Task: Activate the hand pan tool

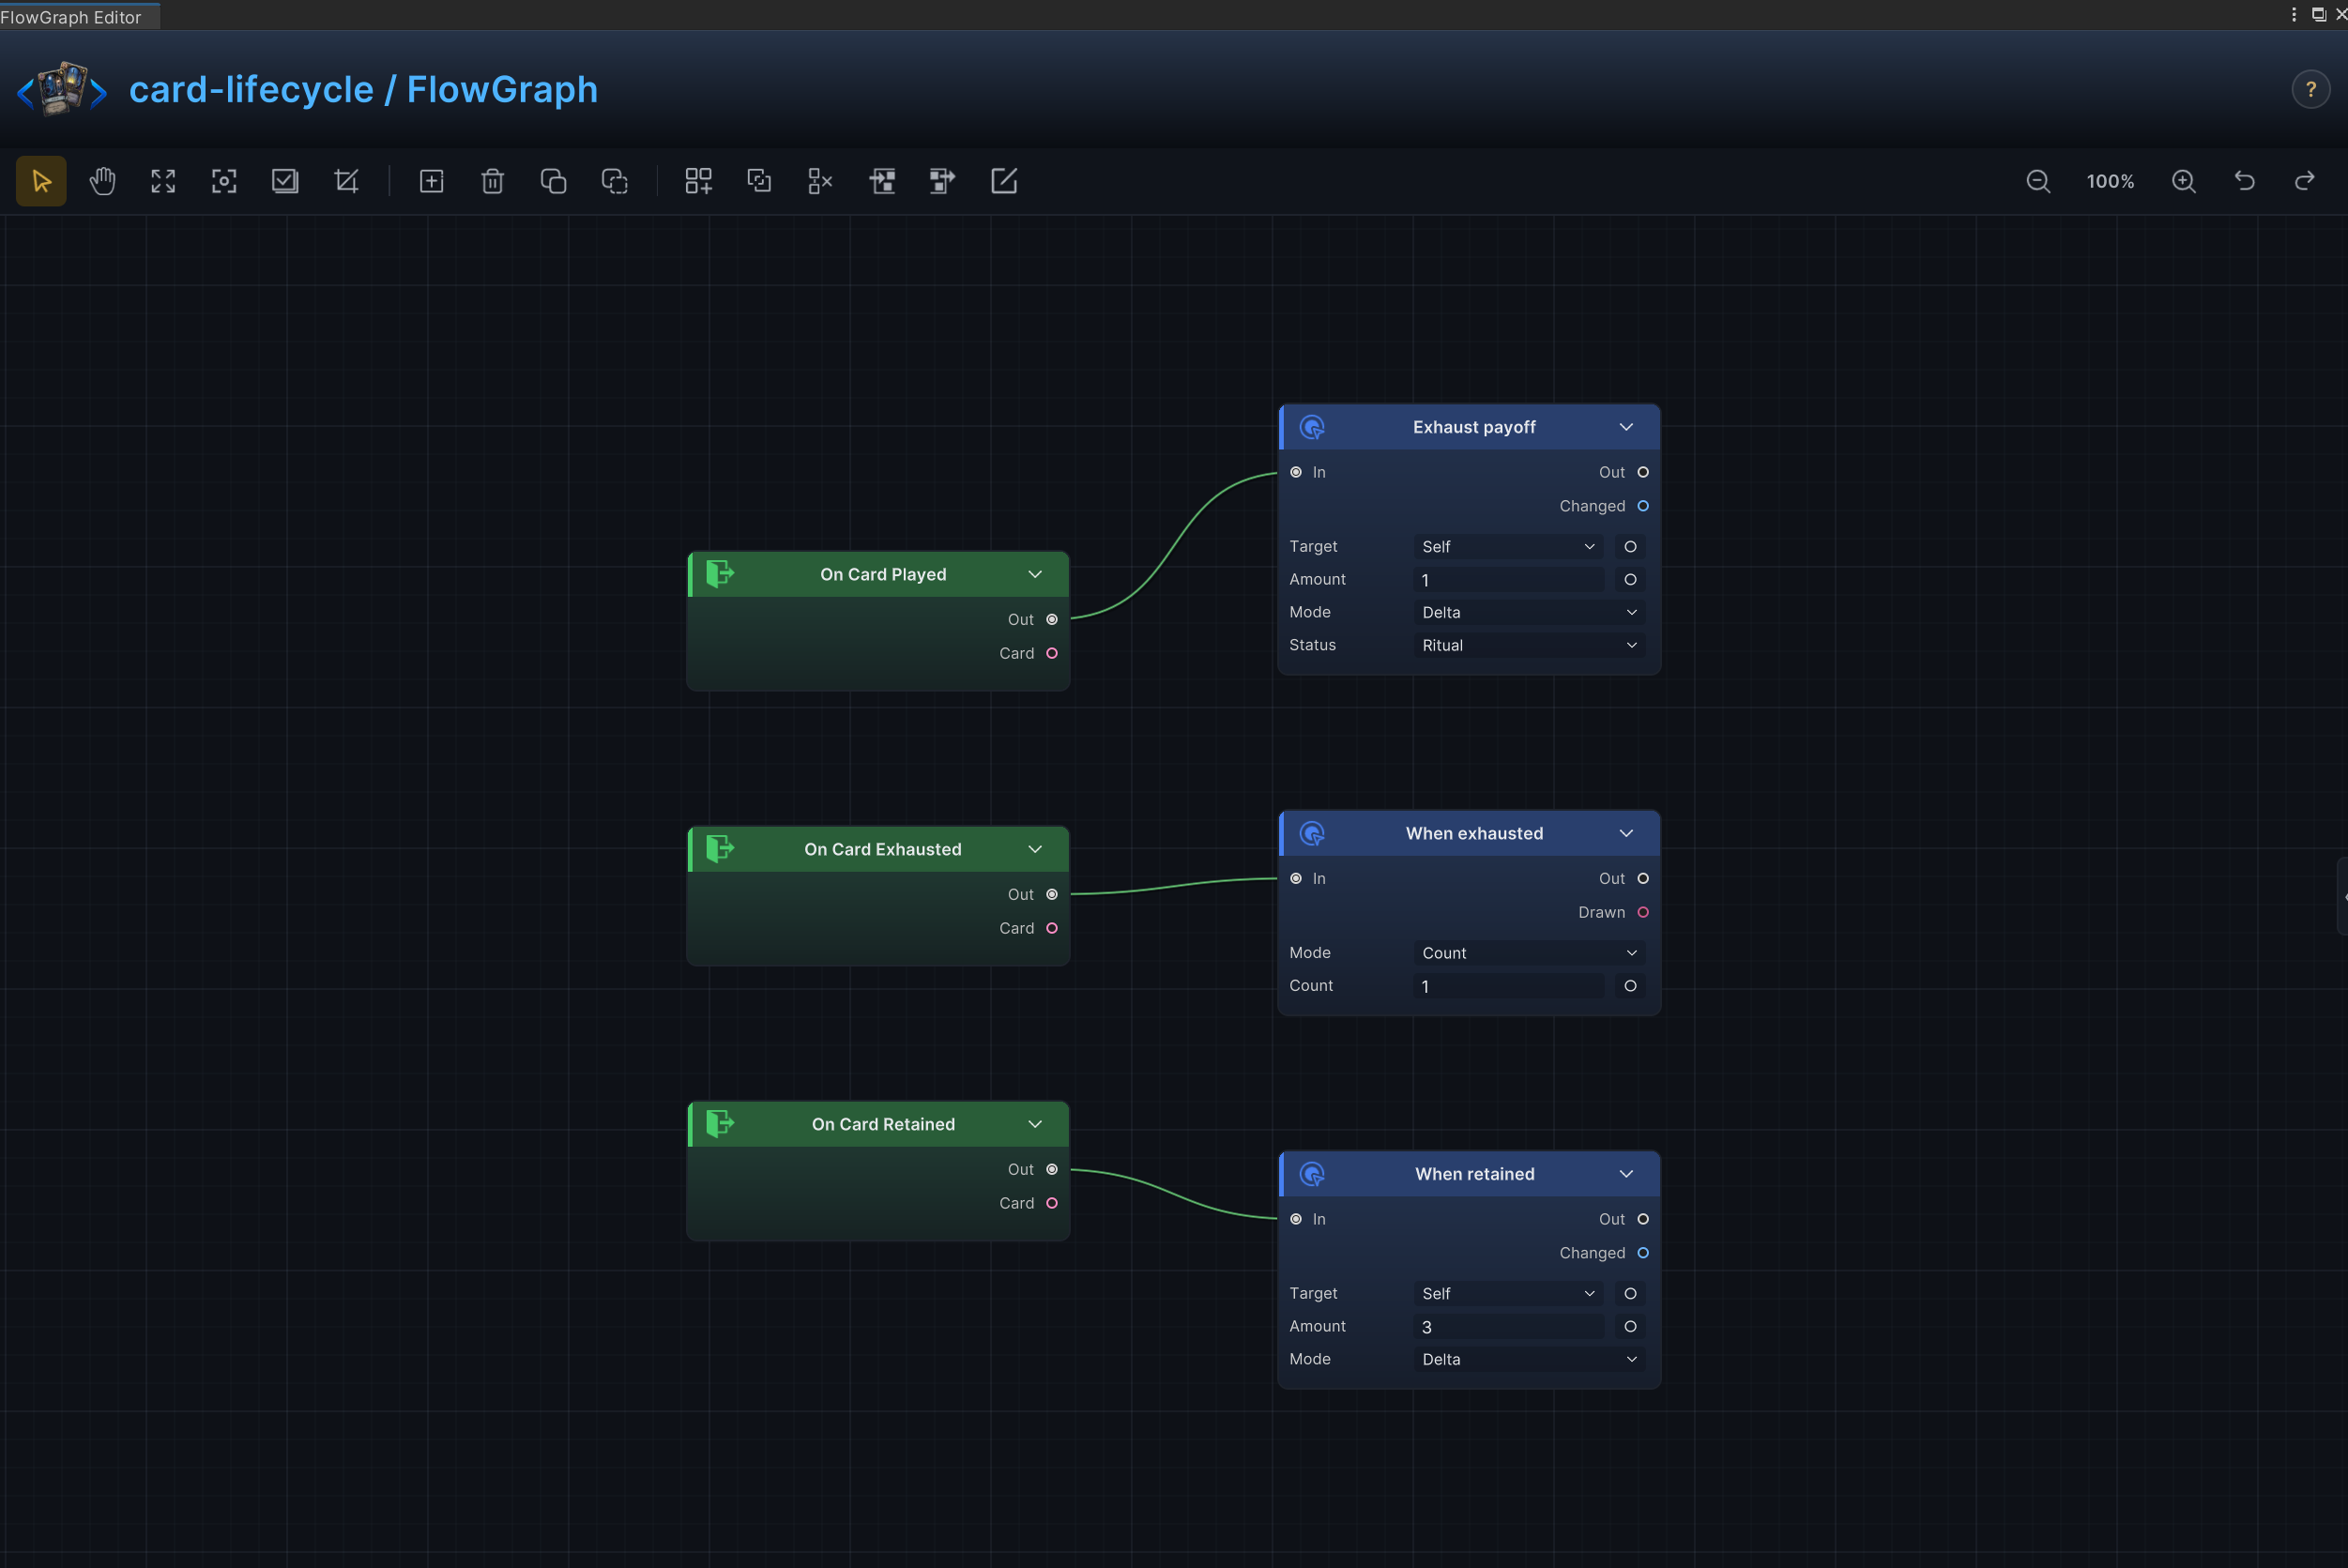Action: pos(102,181)
